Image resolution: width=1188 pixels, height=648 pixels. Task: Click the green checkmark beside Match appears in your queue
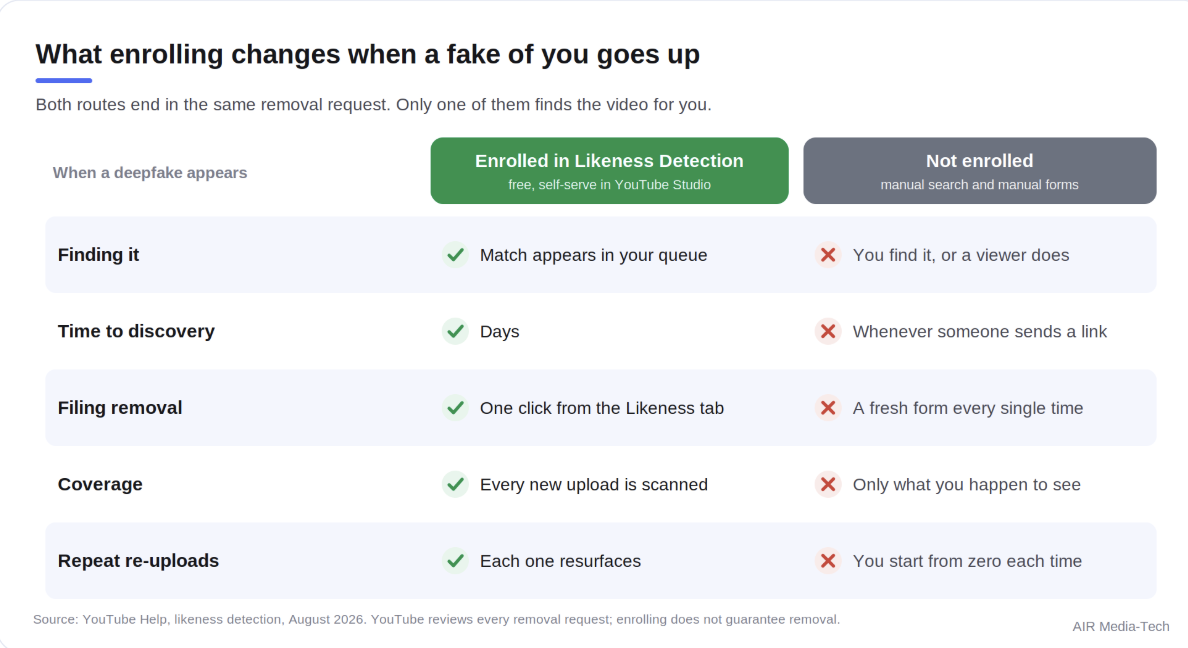tap(455, 255)
